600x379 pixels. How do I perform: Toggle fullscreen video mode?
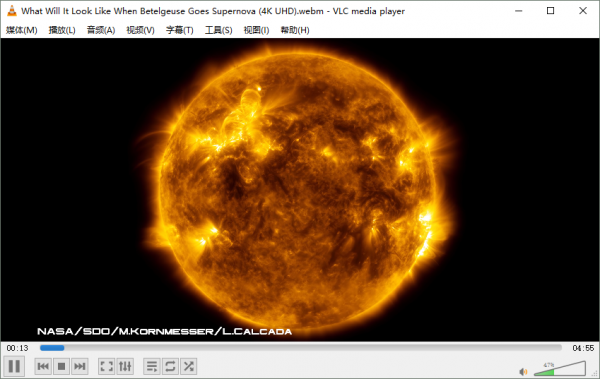[x=106, y=366]
